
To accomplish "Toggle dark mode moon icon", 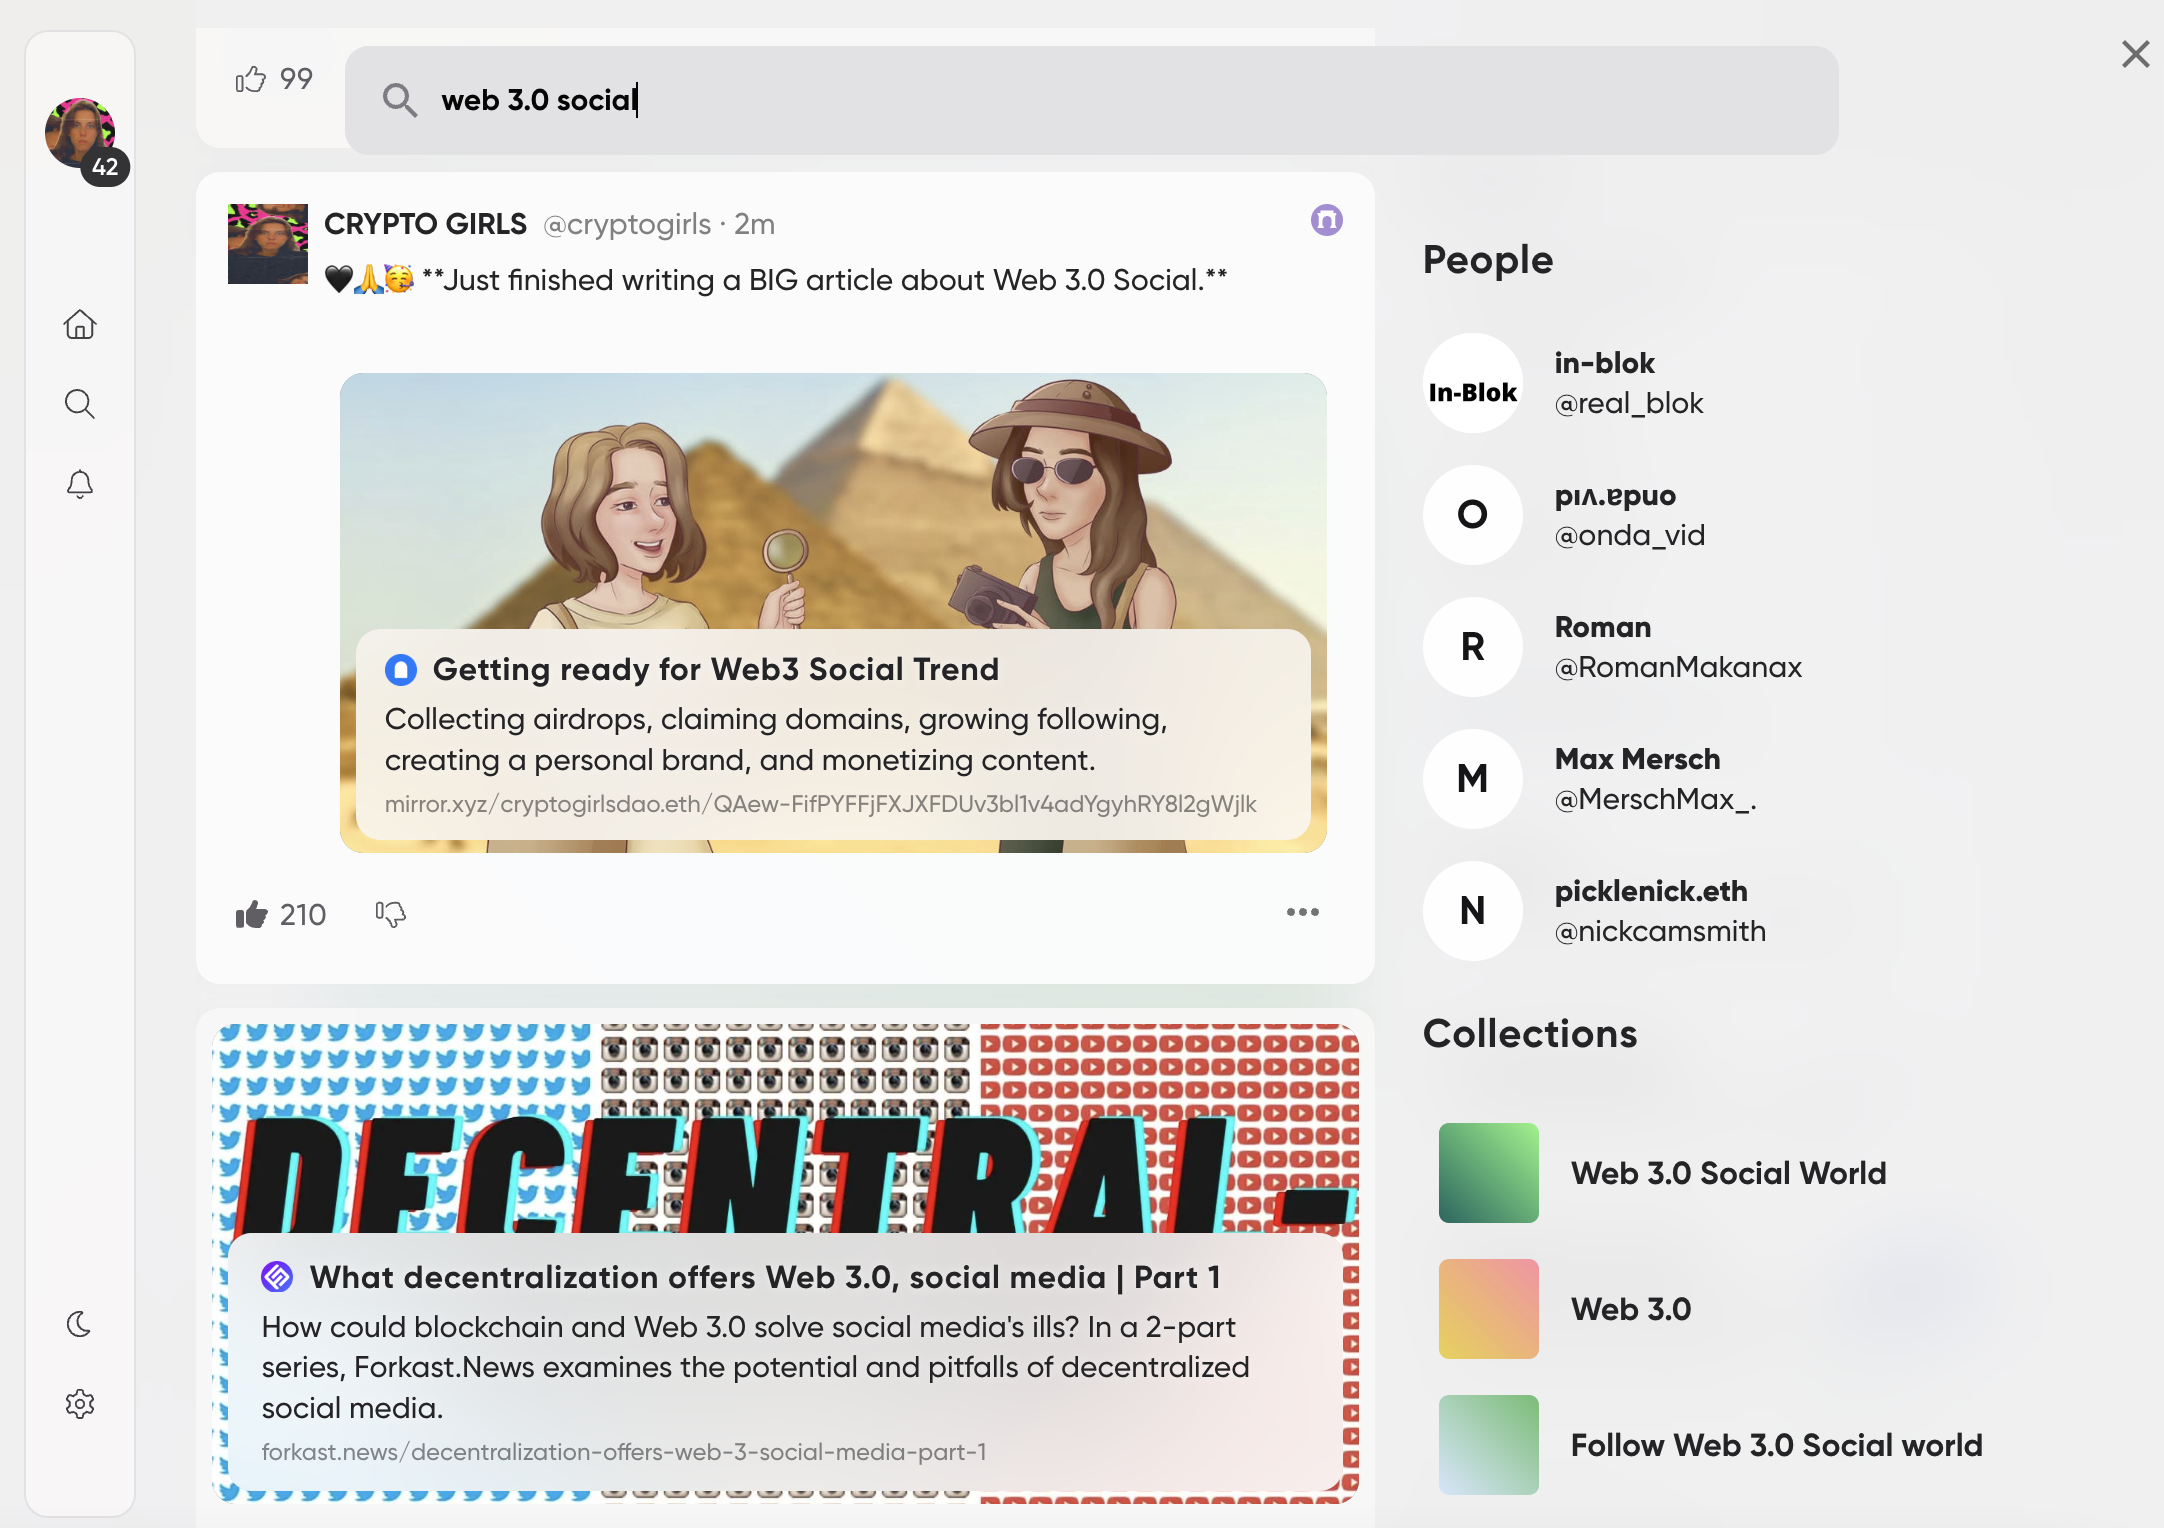I will [x=80, y=1324].
